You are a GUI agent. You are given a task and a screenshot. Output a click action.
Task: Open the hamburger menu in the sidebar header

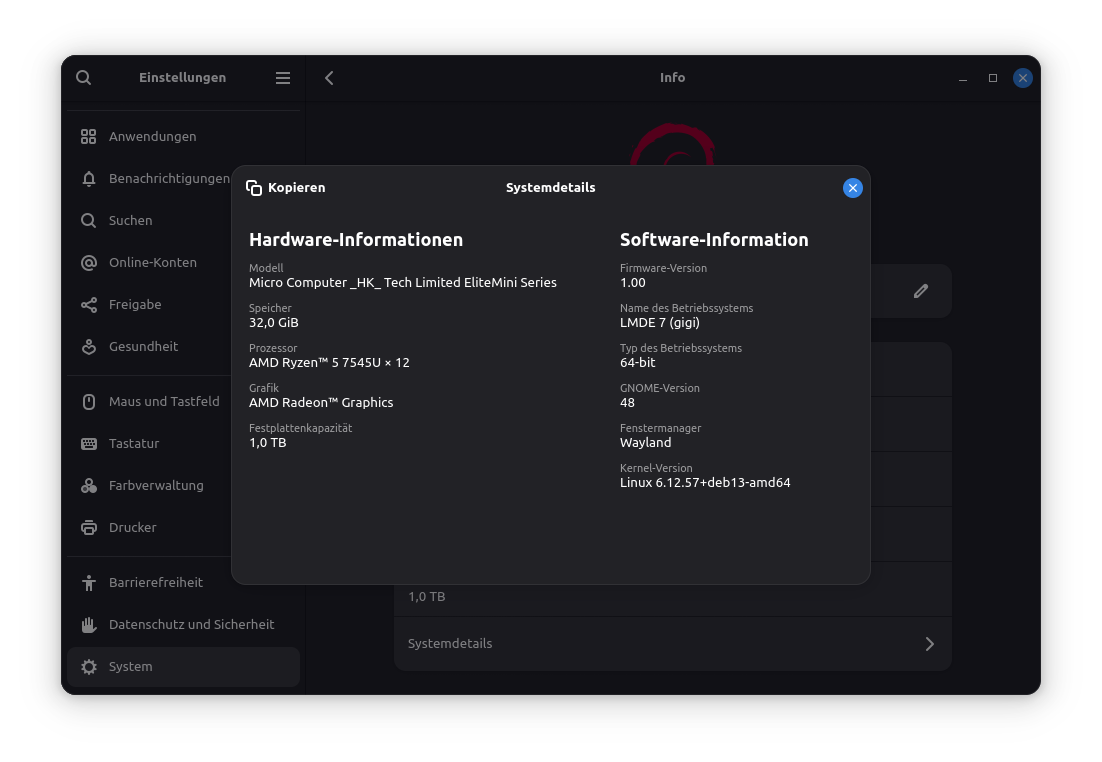pos(283,78)
